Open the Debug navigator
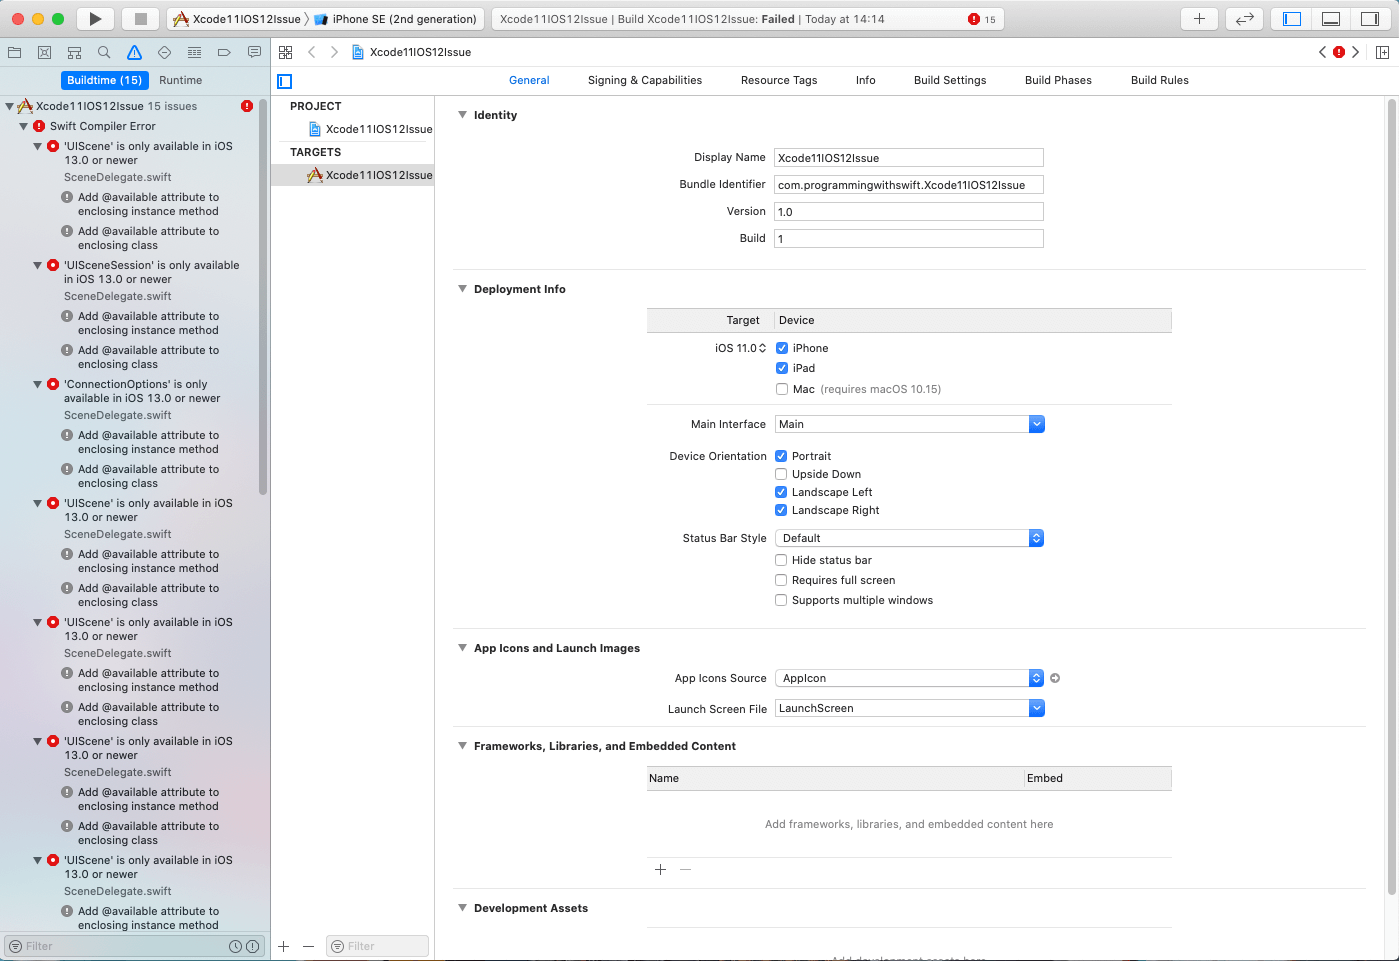Screen dimensions: 1399x961 pos(194,52)
